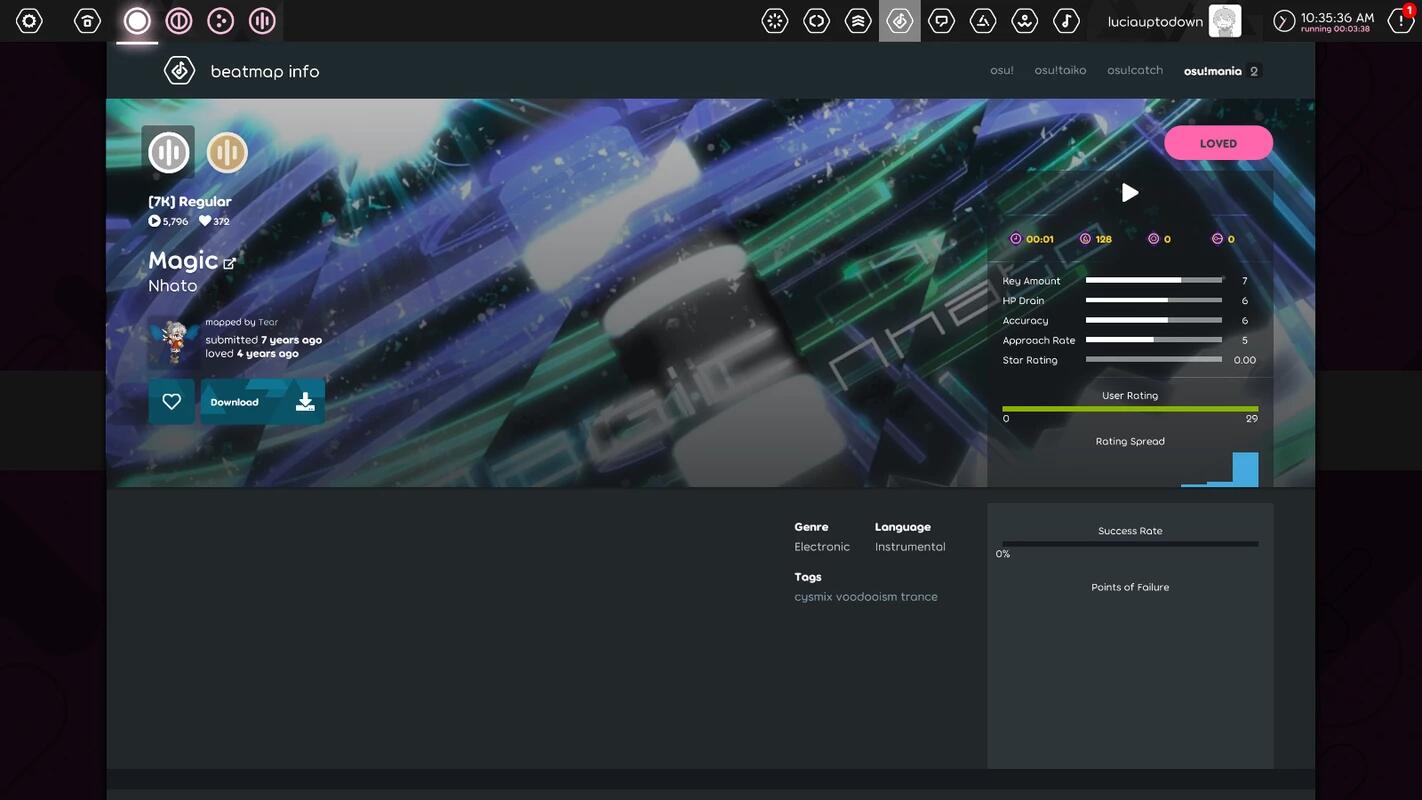Toggle favourite with the heart button
The width and height of the screenshot is (1422, 800).
[x=172, y=402]
